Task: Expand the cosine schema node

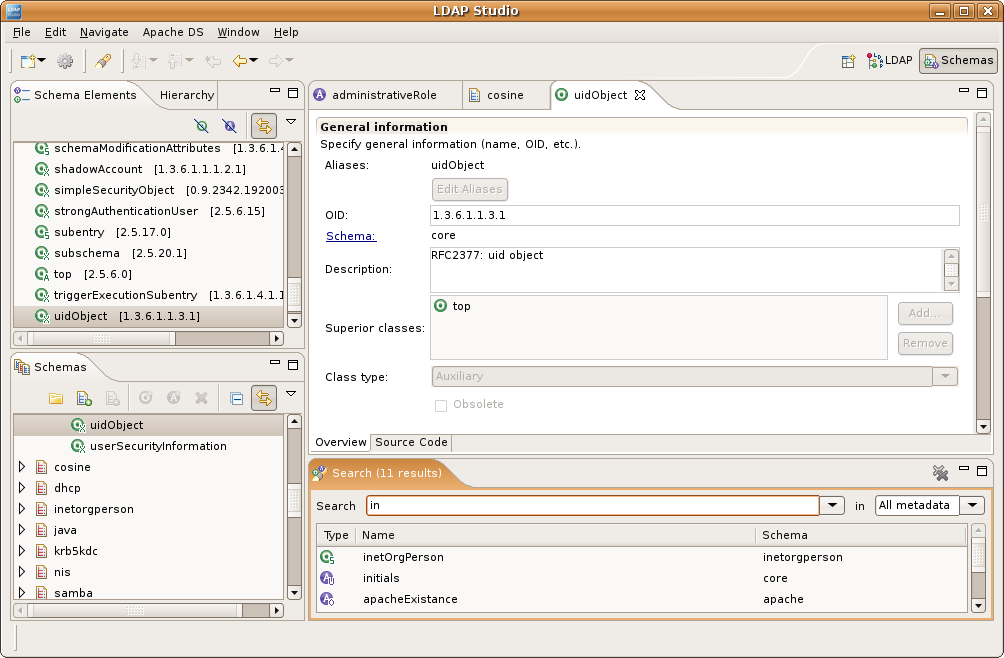Action: (22, 467)
